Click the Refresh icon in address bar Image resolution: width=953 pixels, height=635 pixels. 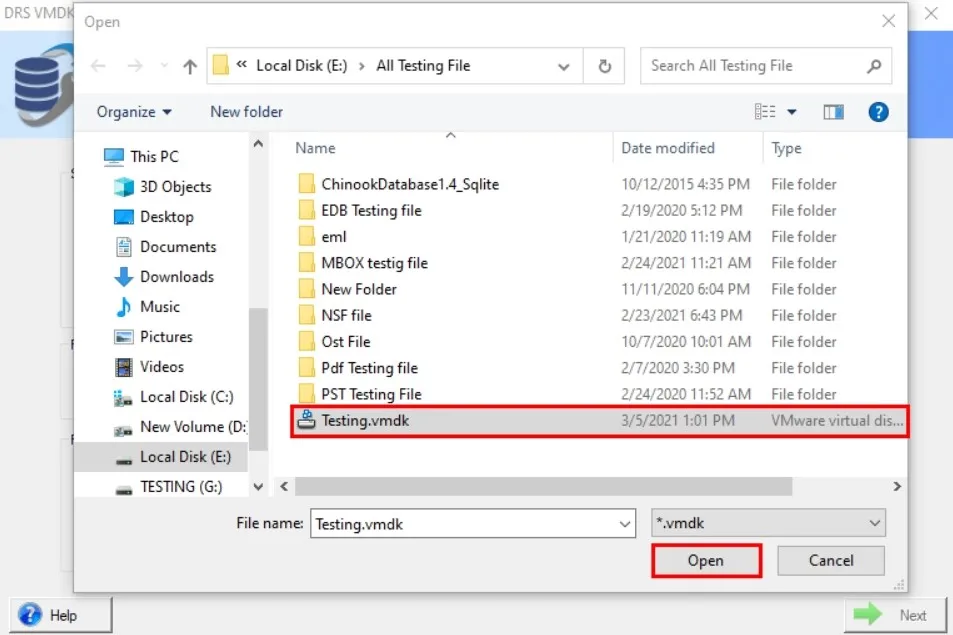(604, 66)
